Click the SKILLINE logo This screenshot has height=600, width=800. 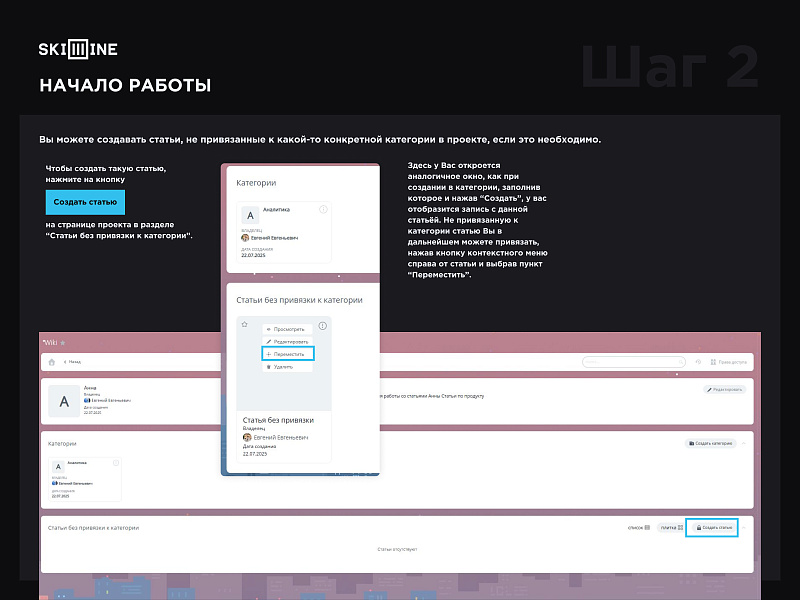point(78,49)
